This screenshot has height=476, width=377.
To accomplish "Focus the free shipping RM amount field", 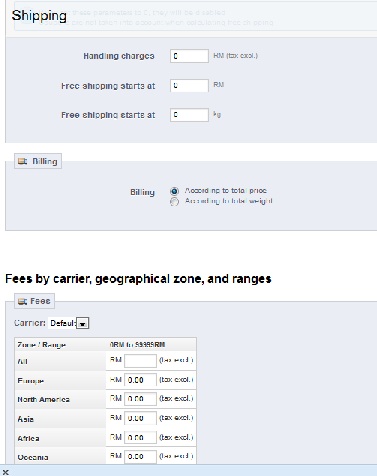I will 189,86.
